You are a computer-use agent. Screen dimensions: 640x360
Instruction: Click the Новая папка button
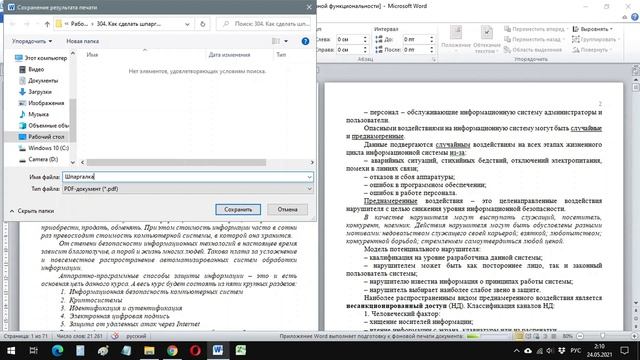coord(82,41)
